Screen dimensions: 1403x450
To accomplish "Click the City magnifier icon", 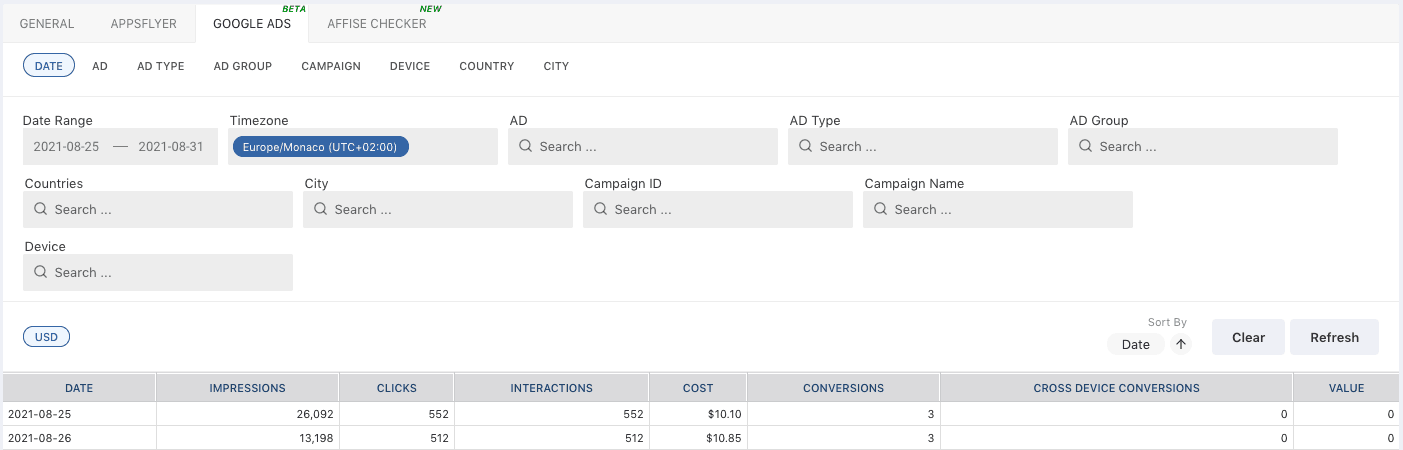I will click(x=321, y=209).
